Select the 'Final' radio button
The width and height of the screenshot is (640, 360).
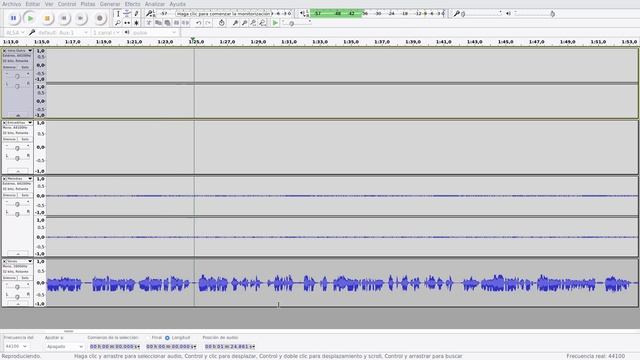point(149,338)
